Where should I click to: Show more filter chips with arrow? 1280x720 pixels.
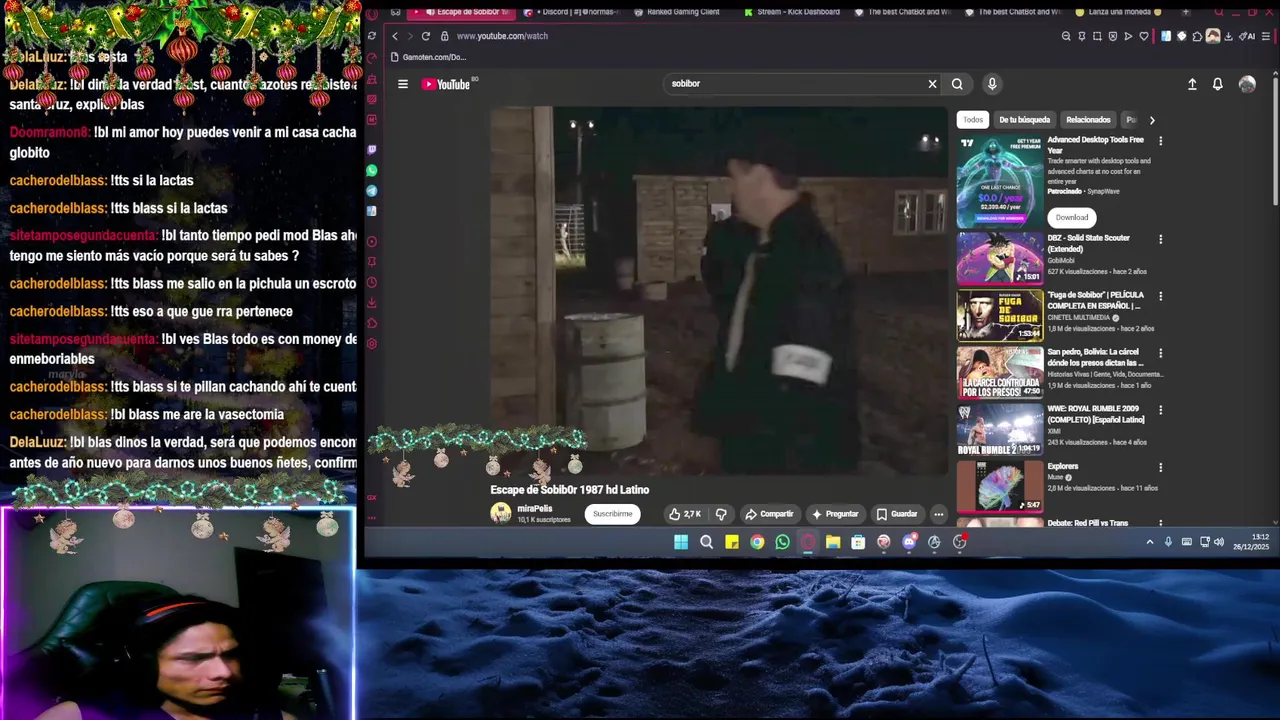tap(1152, 120)
